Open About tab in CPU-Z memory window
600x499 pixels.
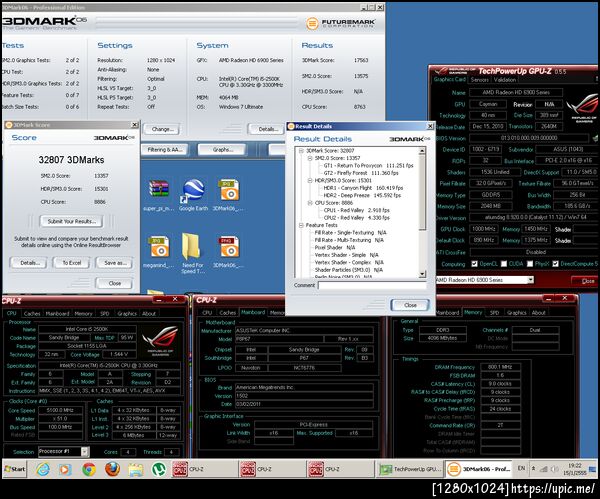click(538, 313)
